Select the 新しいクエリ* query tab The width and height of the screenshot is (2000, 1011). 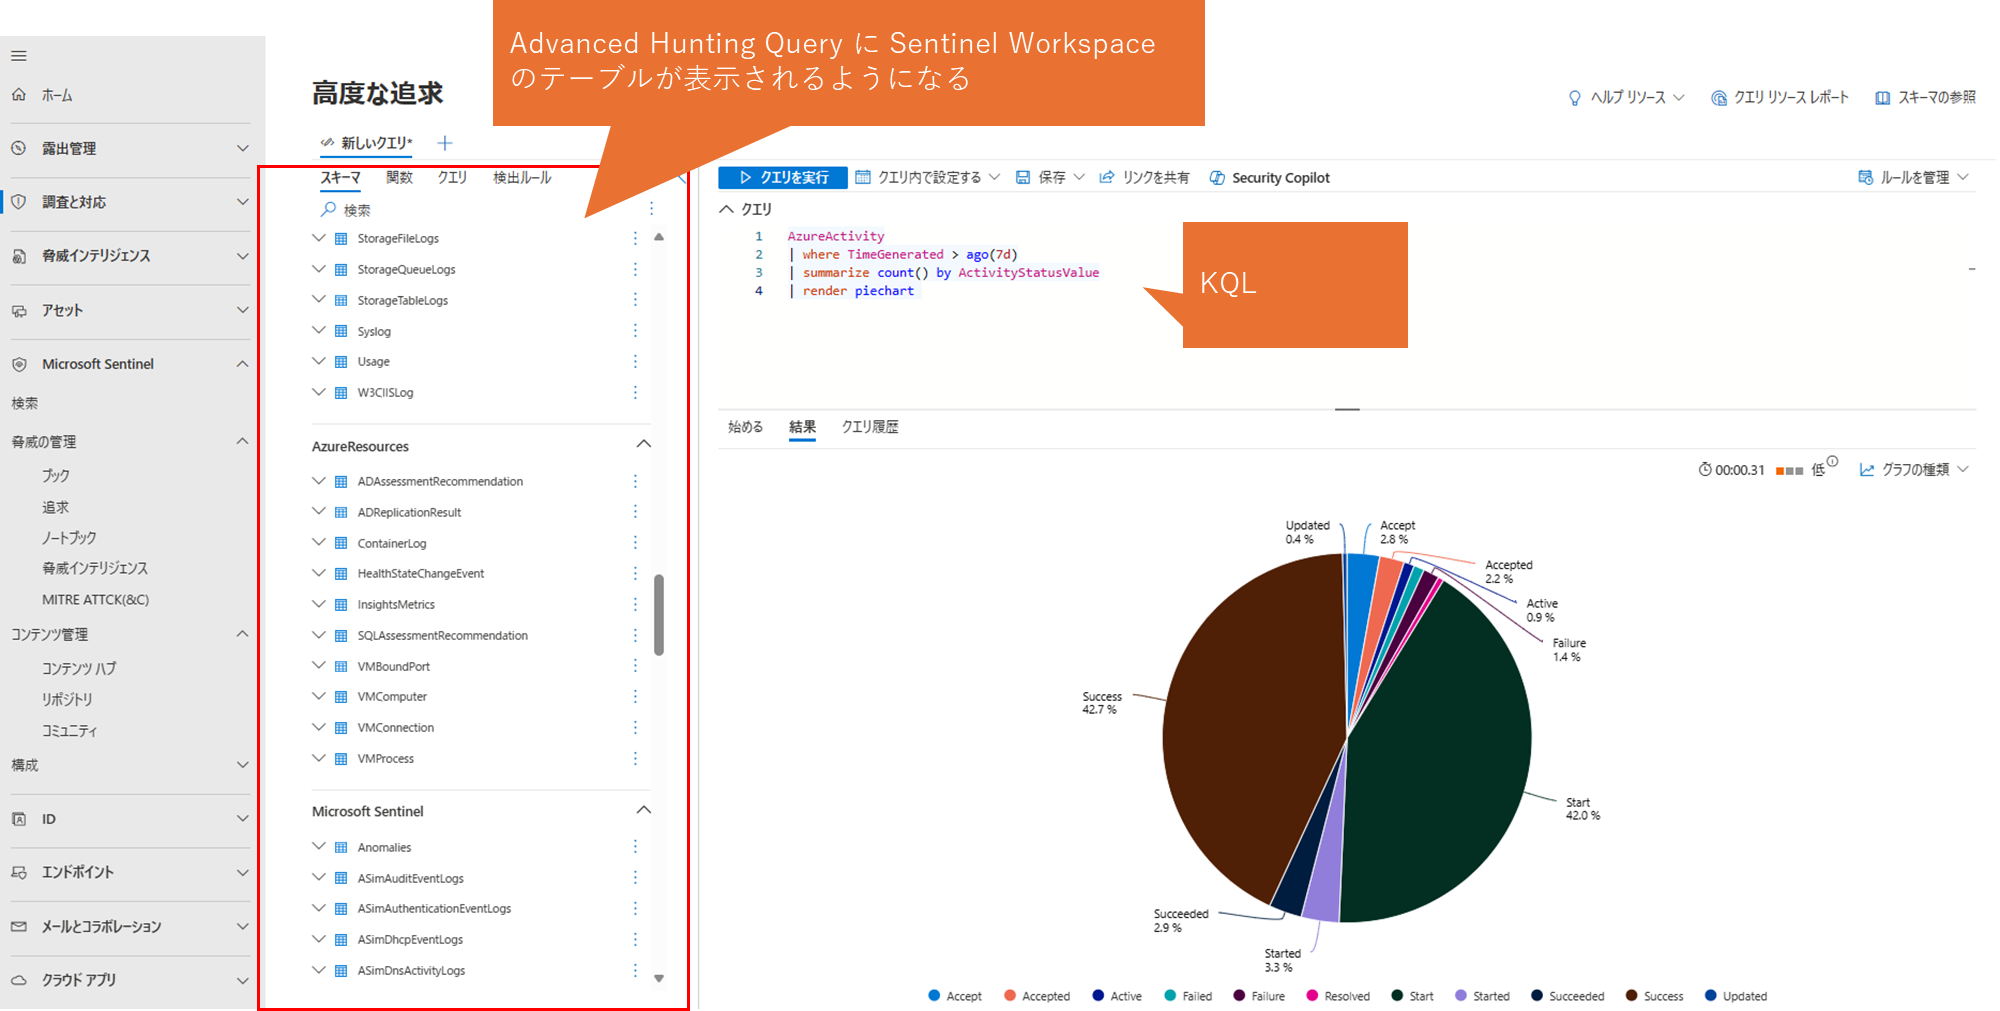[x=366, y=143]
